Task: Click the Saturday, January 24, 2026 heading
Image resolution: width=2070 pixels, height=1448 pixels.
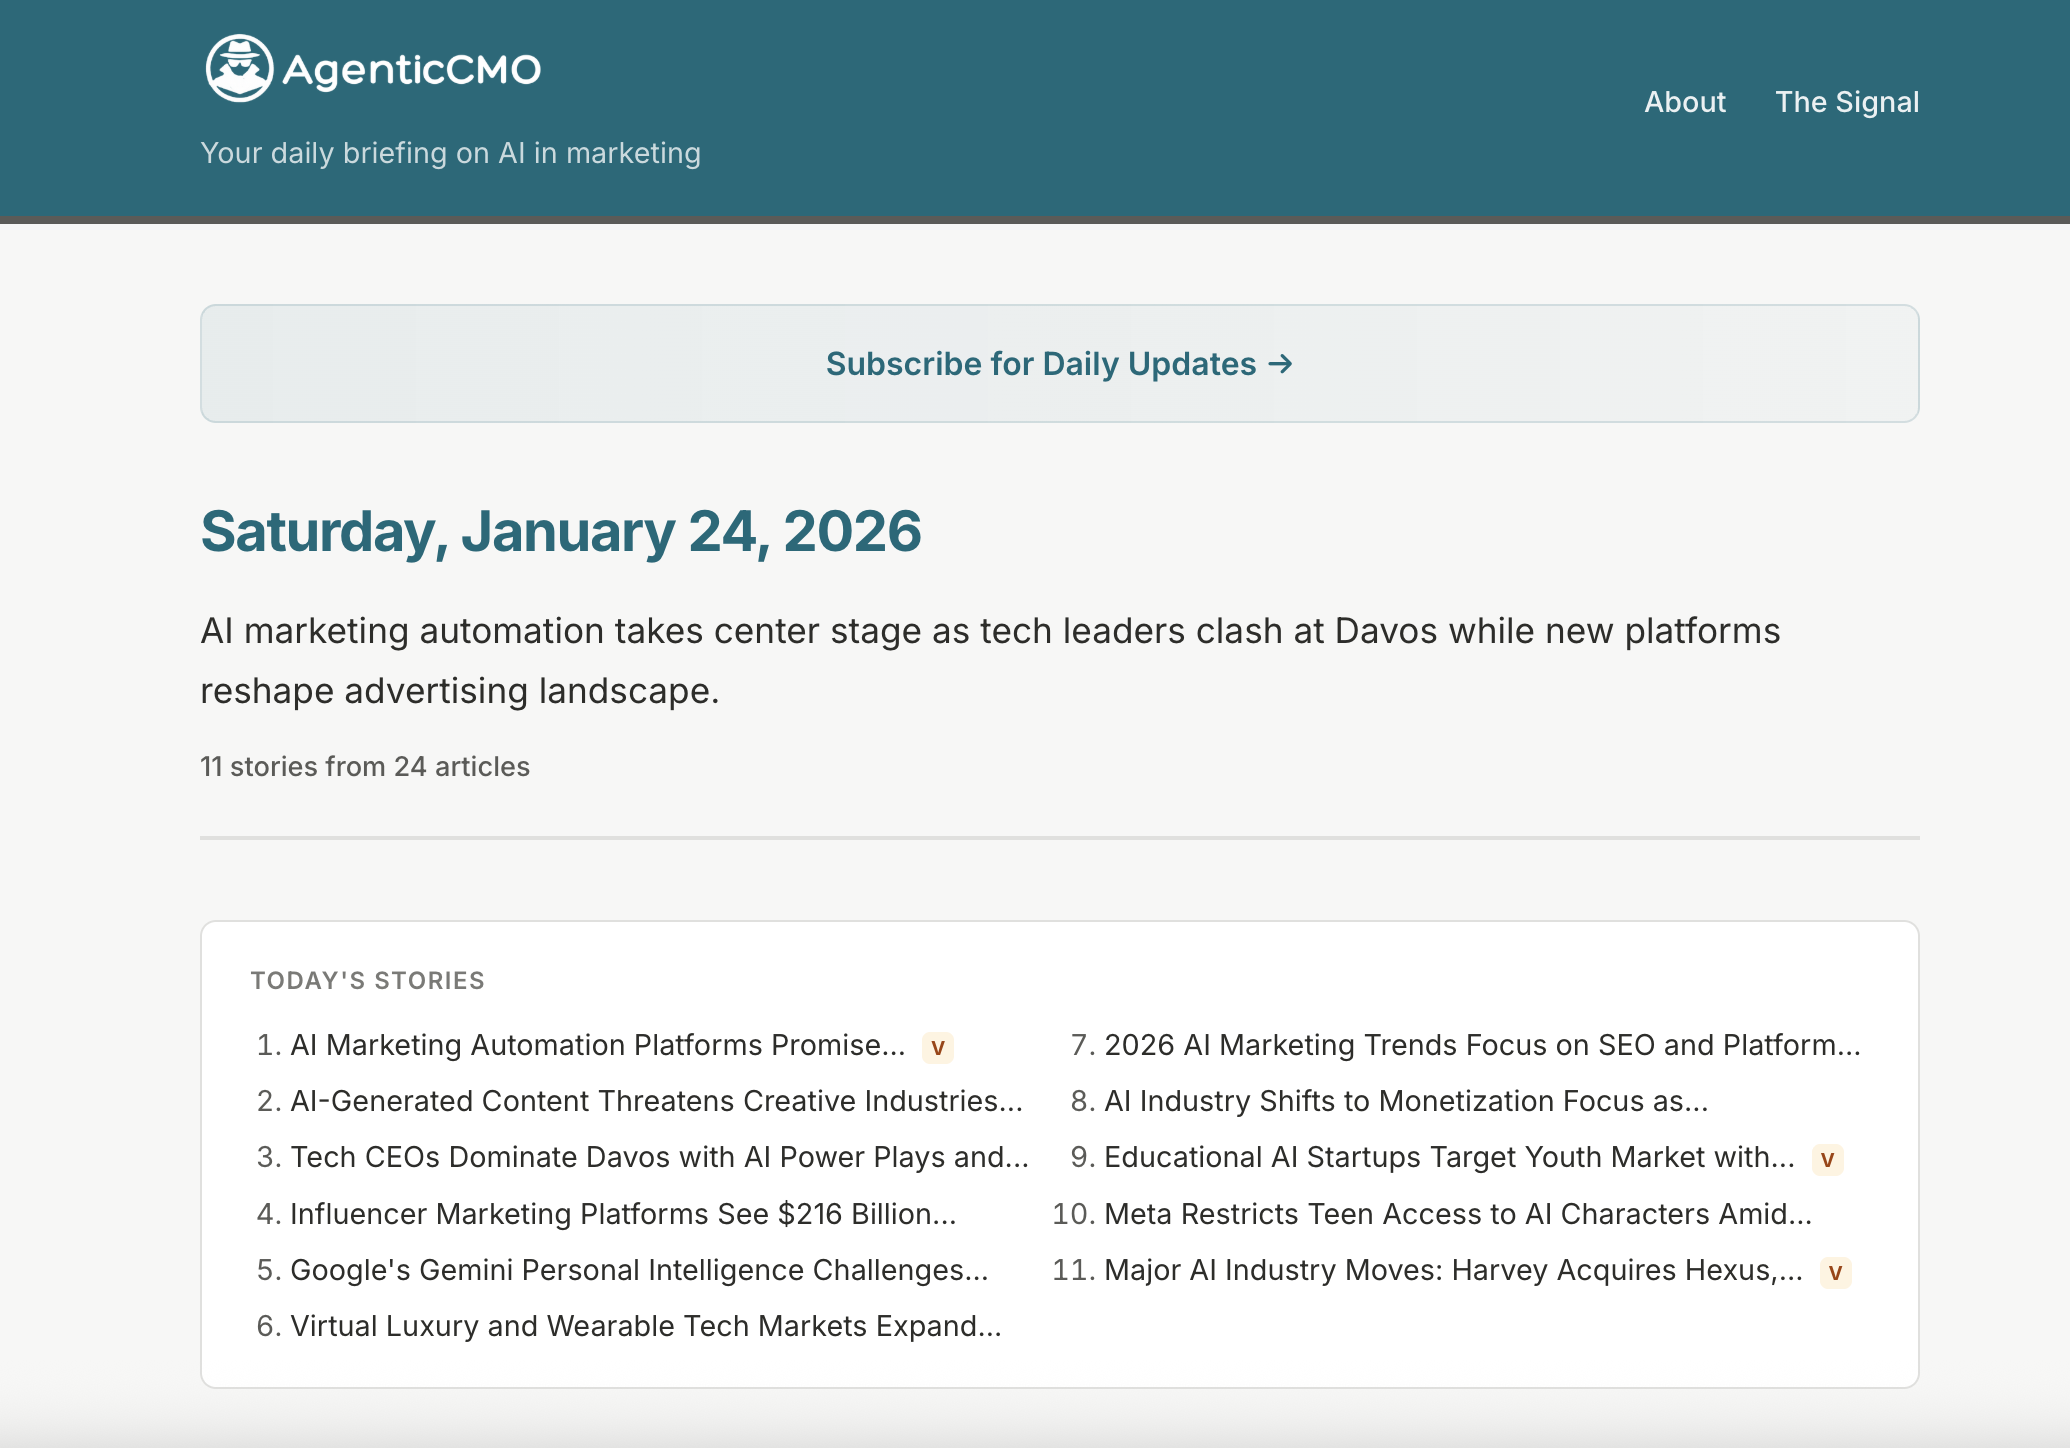Action: (x=560, y=531)
